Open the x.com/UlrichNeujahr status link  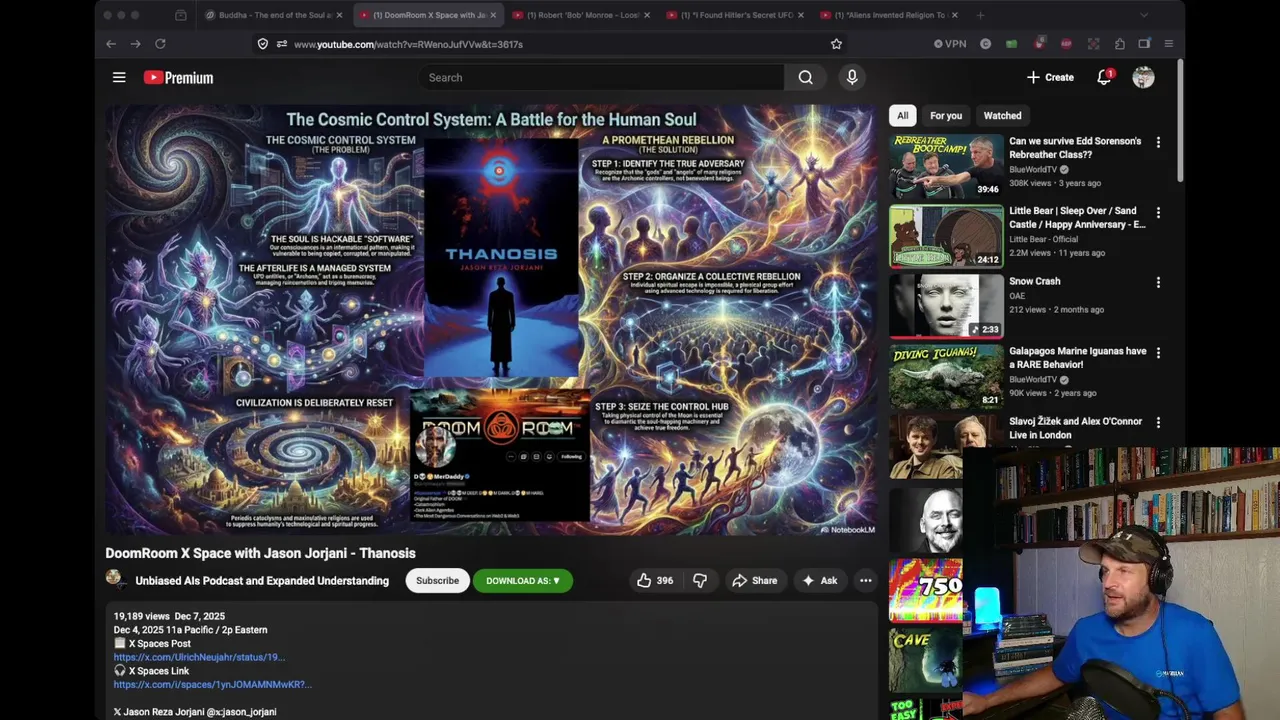pyautogui.click(x=199, y=657)
